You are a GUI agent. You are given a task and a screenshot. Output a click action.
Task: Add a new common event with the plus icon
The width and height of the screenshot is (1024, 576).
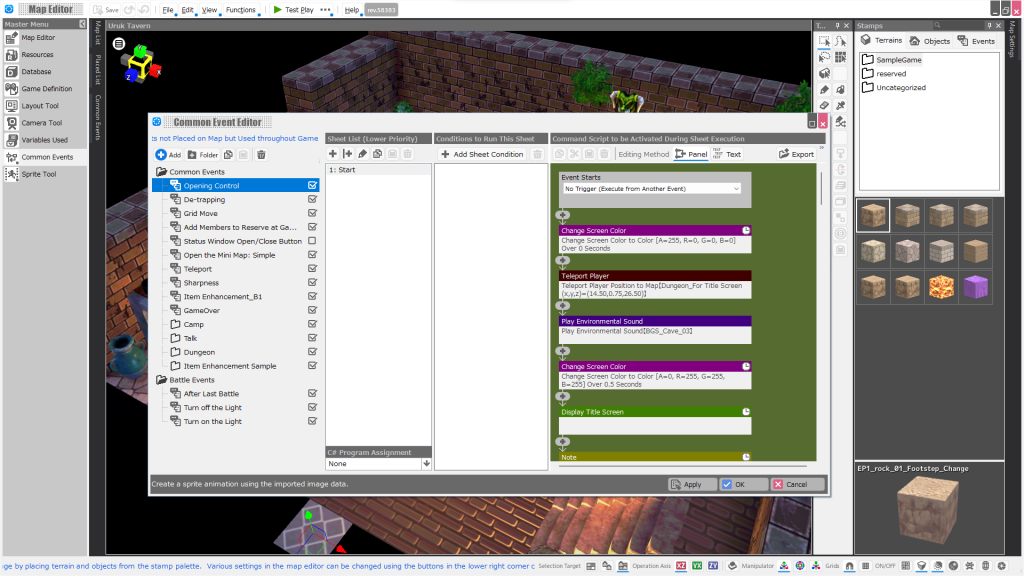[165, 153]
